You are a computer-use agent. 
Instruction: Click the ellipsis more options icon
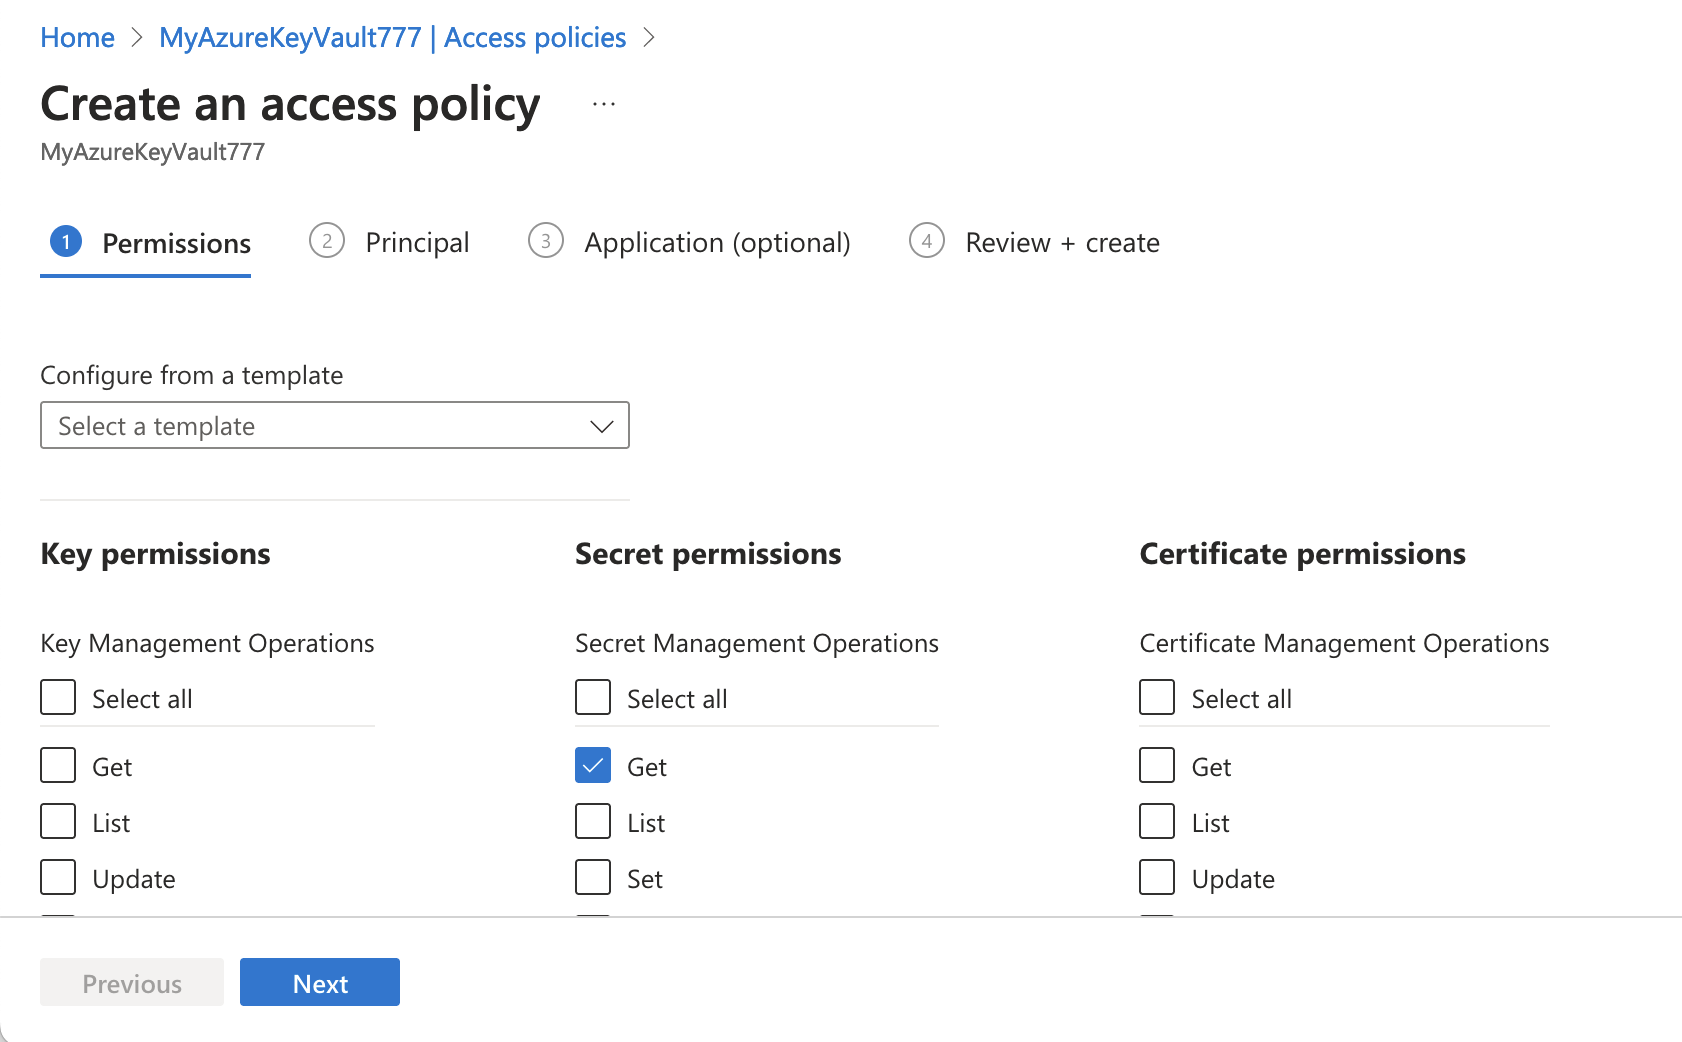click(x=604, y=104)
